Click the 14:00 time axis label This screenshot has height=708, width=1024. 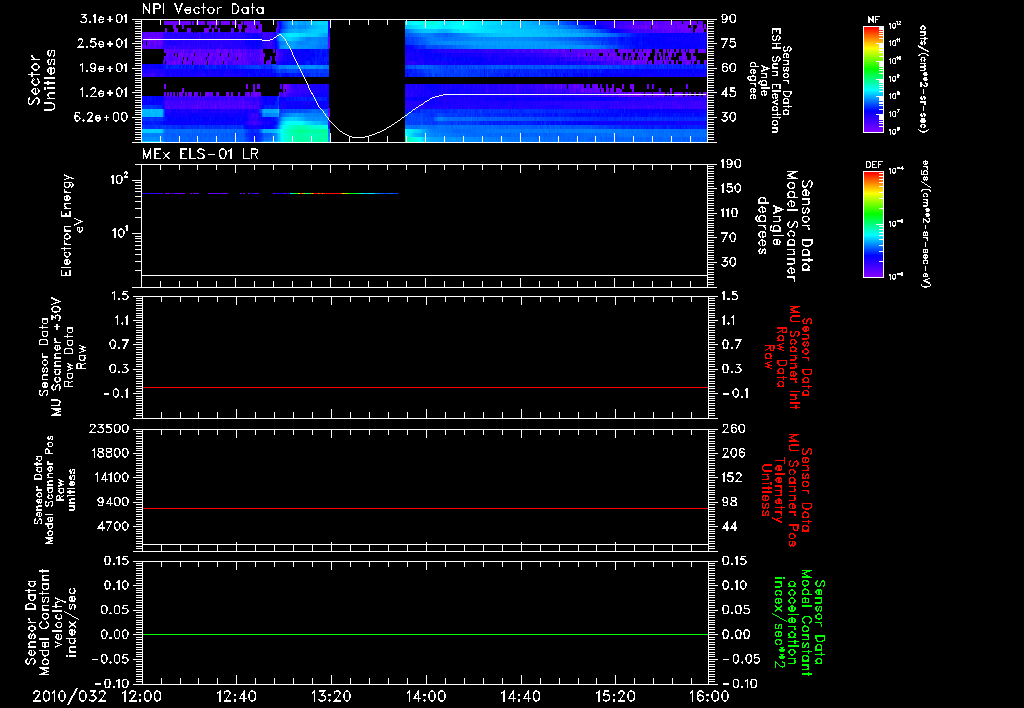click(426, 696)
